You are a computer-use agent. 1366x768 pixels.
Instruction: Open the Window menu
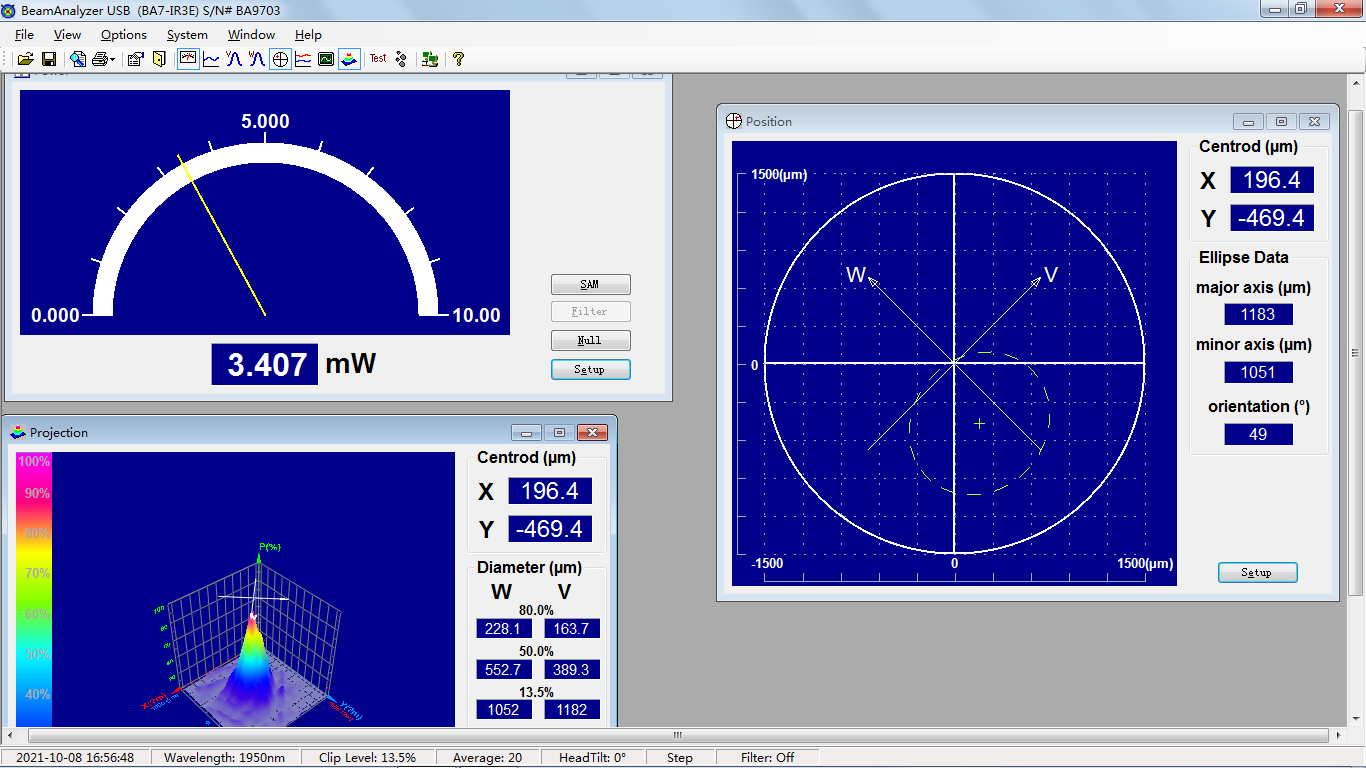click(251, 35)
